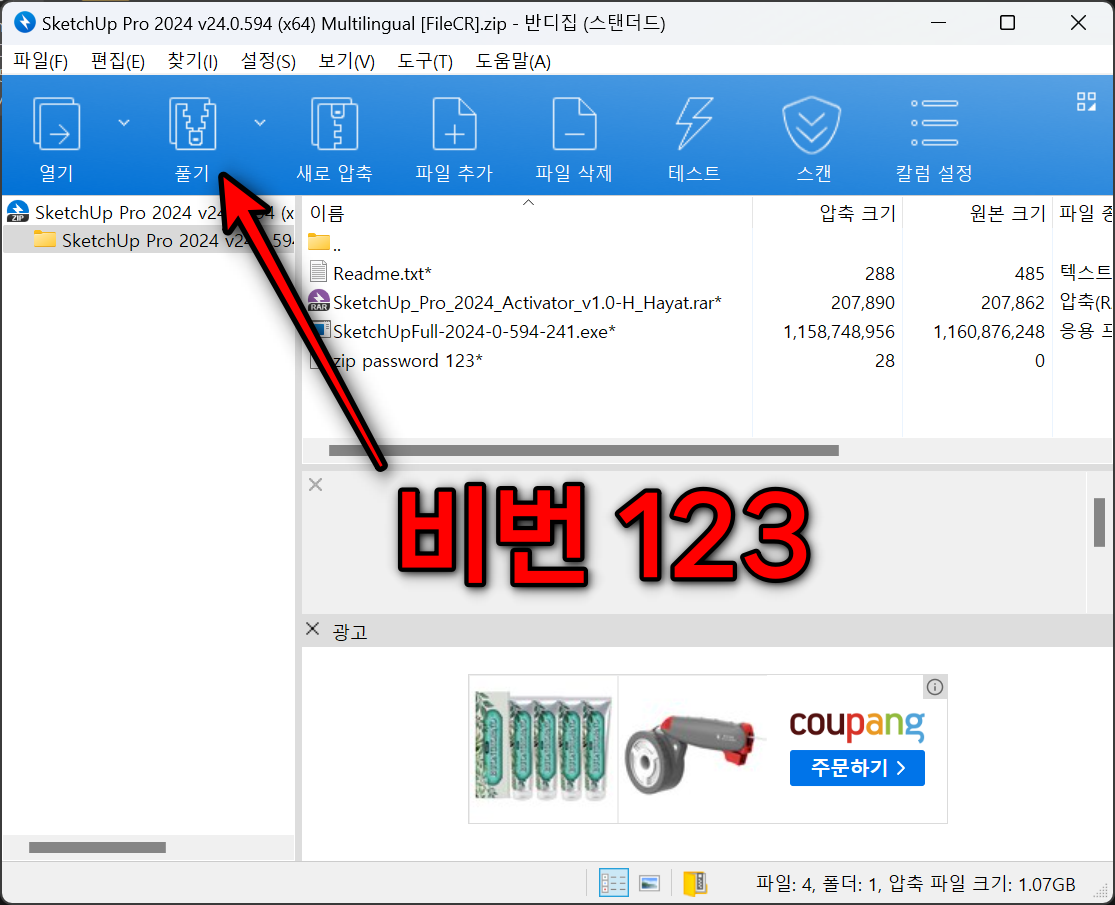Open the 편집(E) menu
This screenshot has width=1115, height=905.
click(x=118, y=62)
